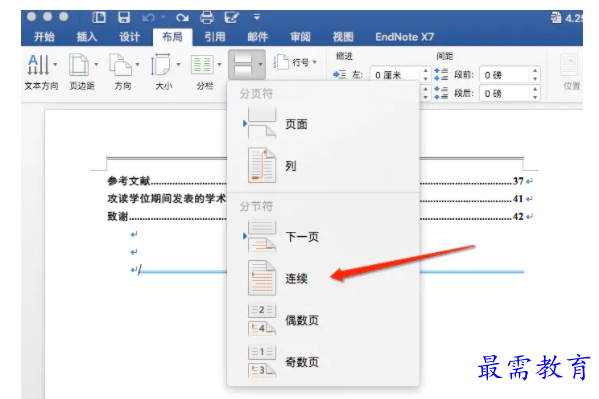Insert a 页面 page break
This screenshot has height=399, width=599.
pos(323,124)
